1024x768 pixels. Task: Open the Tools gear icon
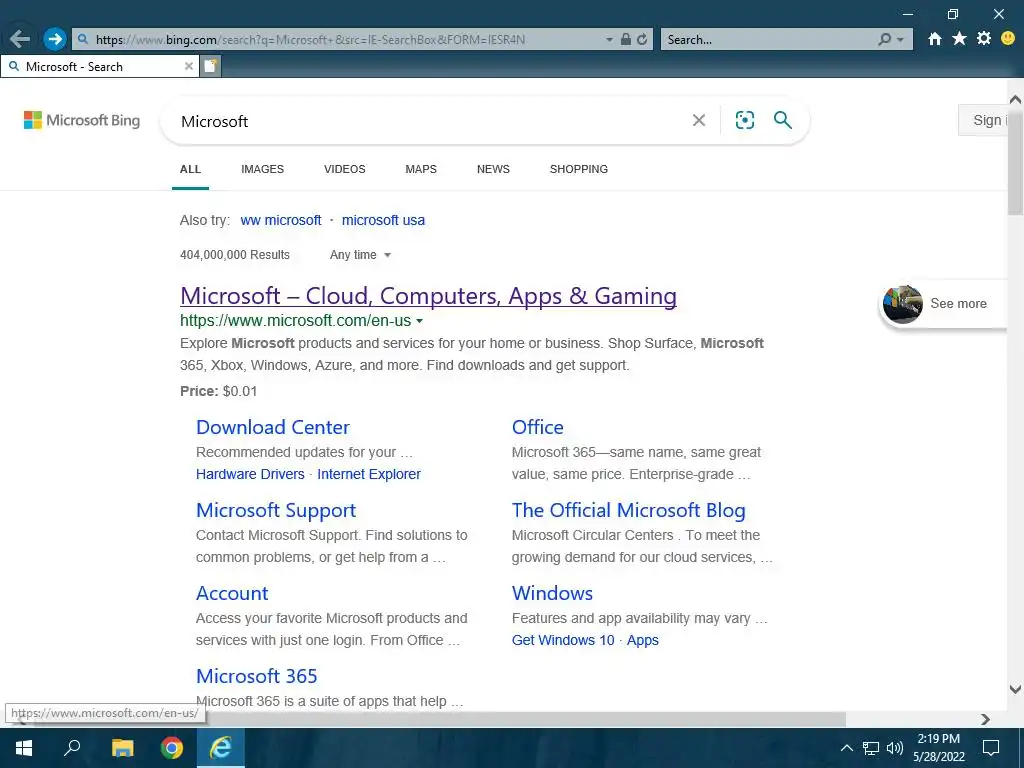[x=984, y=39]
